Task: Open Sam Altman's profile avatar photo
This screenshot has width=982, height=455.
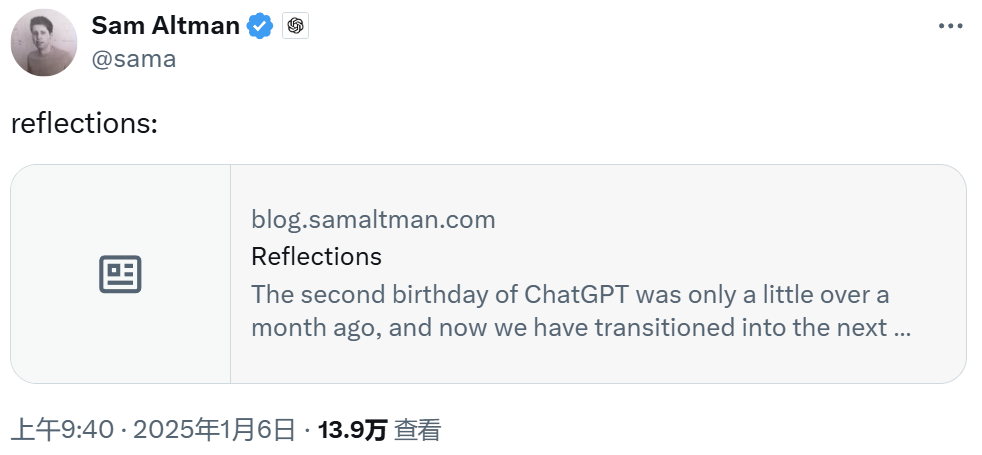Action: [x=44, y=43]
